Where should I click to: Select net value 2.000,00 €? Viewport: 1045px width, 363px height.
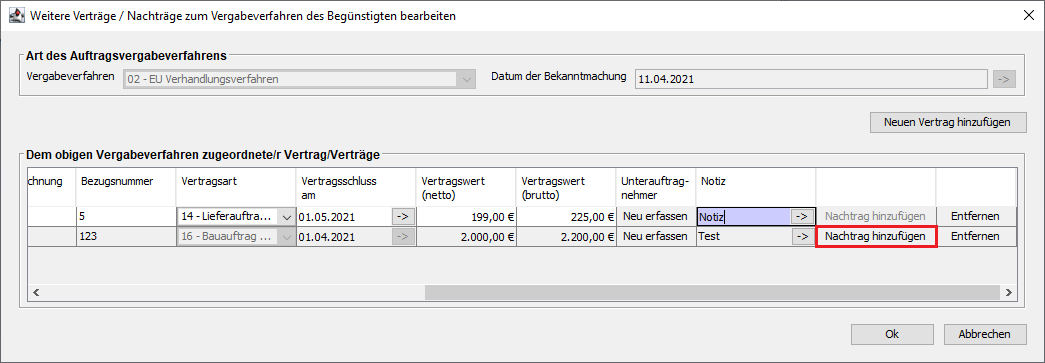point(466,236)
